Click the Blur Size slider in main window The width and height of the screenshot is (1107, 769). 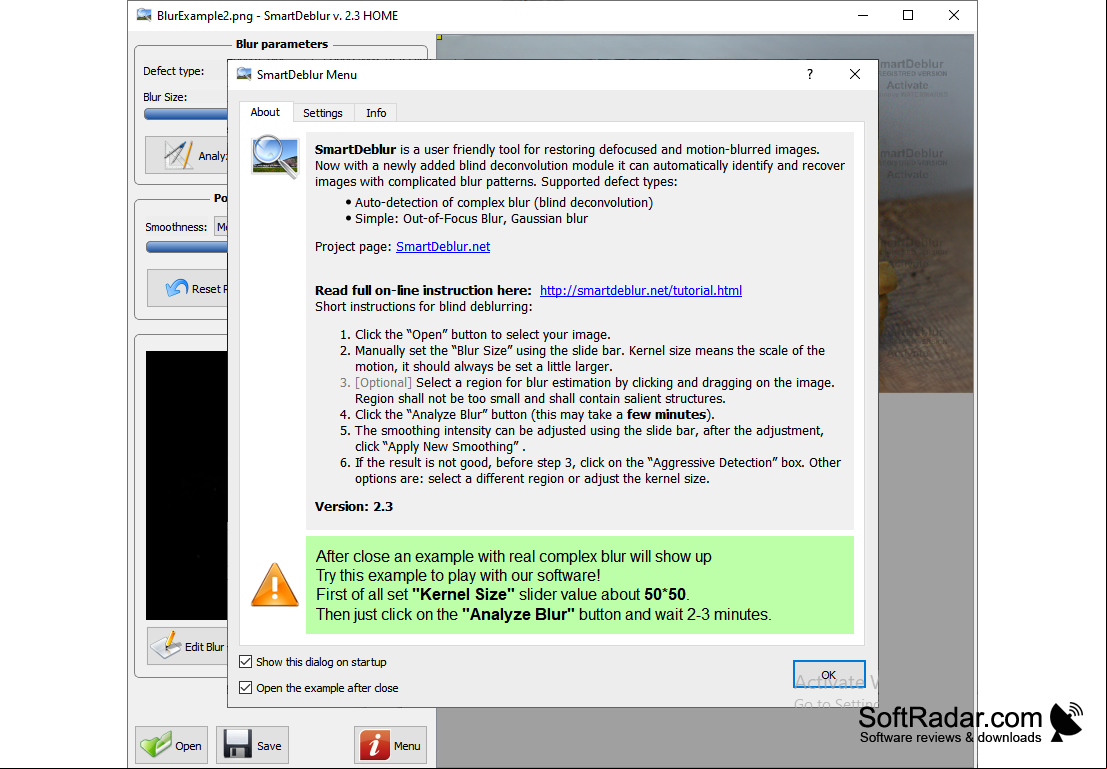[x=186, y=114]
